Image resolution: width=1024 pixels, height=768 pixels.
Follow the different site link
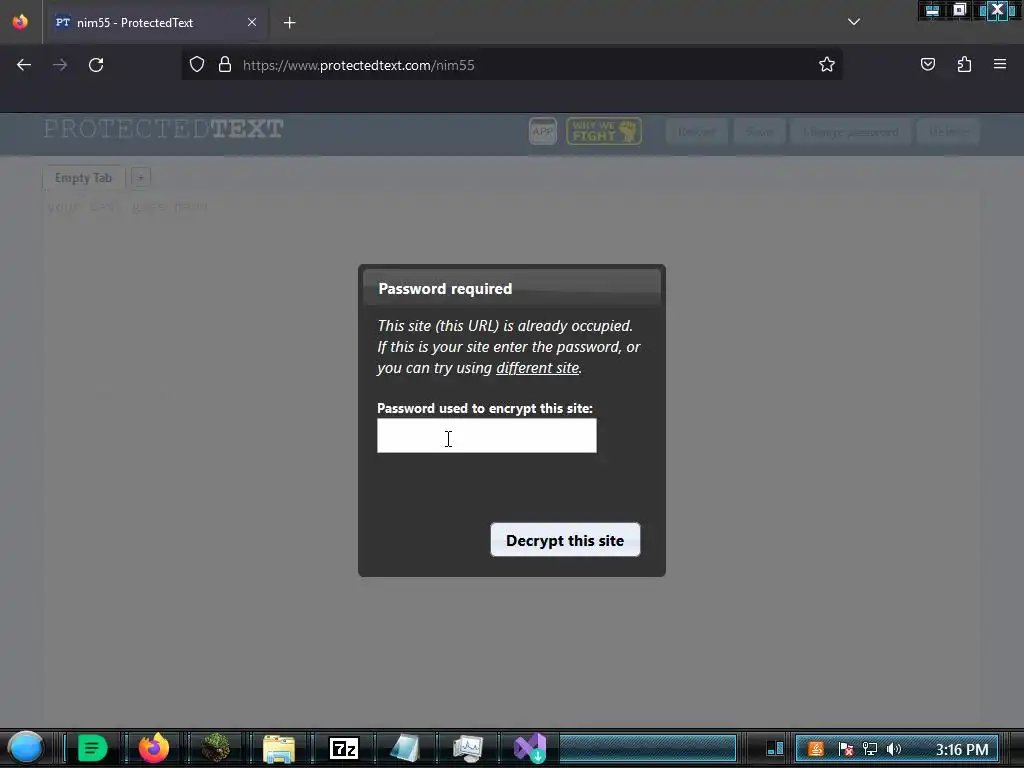tap(537, 368)
